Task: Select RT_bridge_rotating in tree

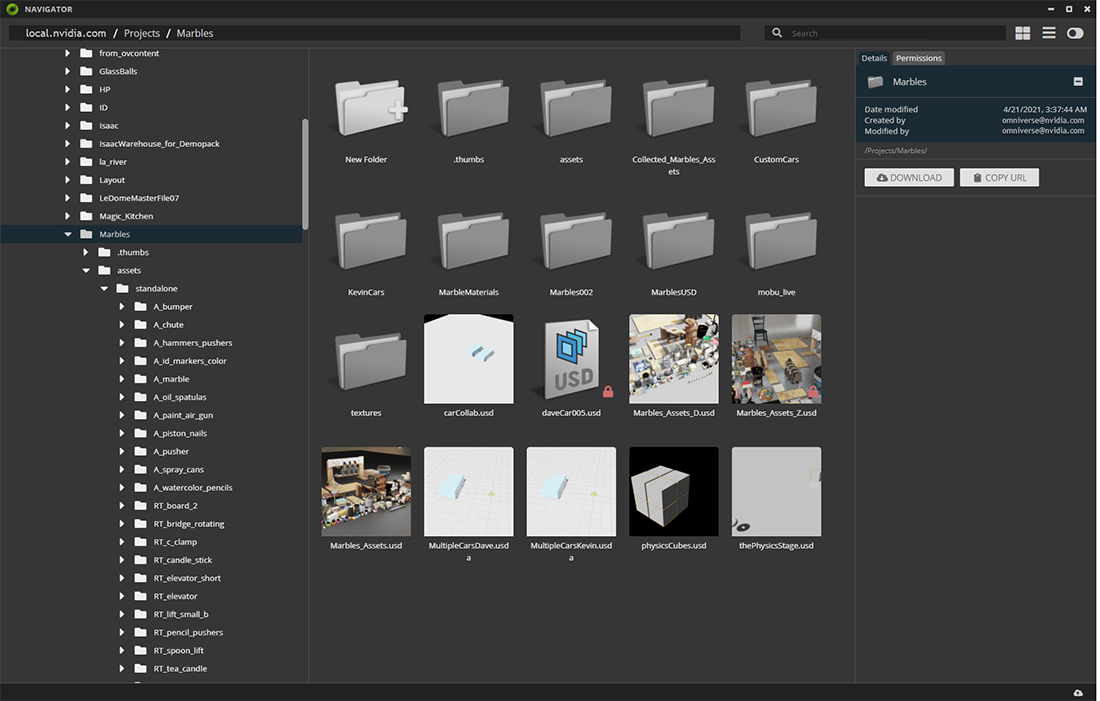Action: pyautogui.click(x=189, y=524)
